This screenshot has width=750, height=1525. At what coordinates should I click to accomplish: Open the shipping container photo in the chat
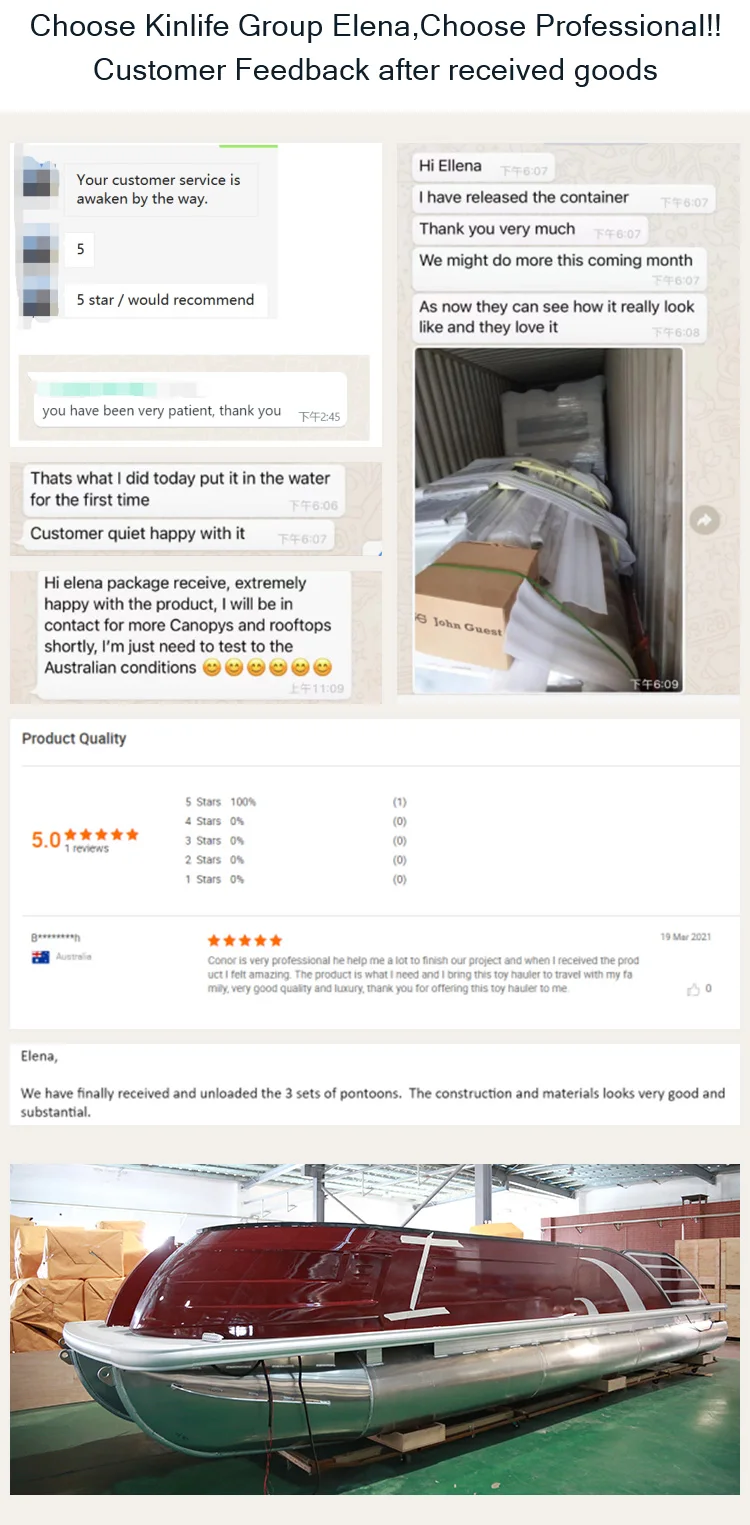pyautogui.click(x=548, y=520)
